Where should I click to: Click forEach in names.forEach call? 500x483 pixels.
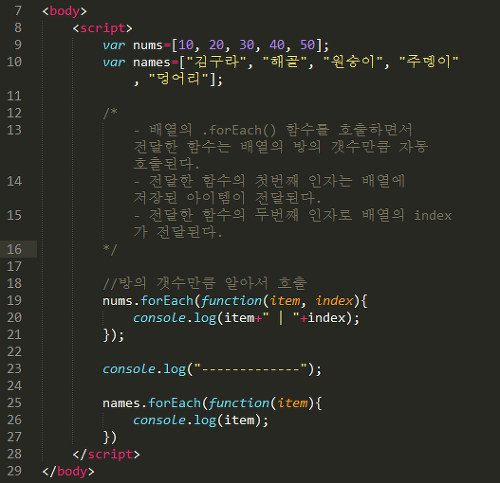pyautogui.click(x=175, y=403)
